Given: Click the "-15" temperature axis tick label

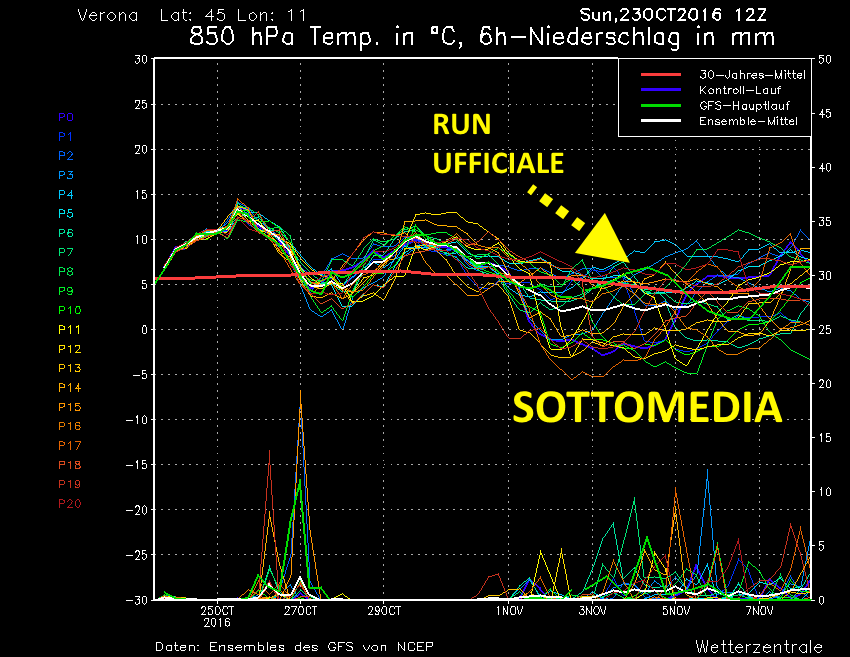Looking at the screenshot, I should pos(136,465).
